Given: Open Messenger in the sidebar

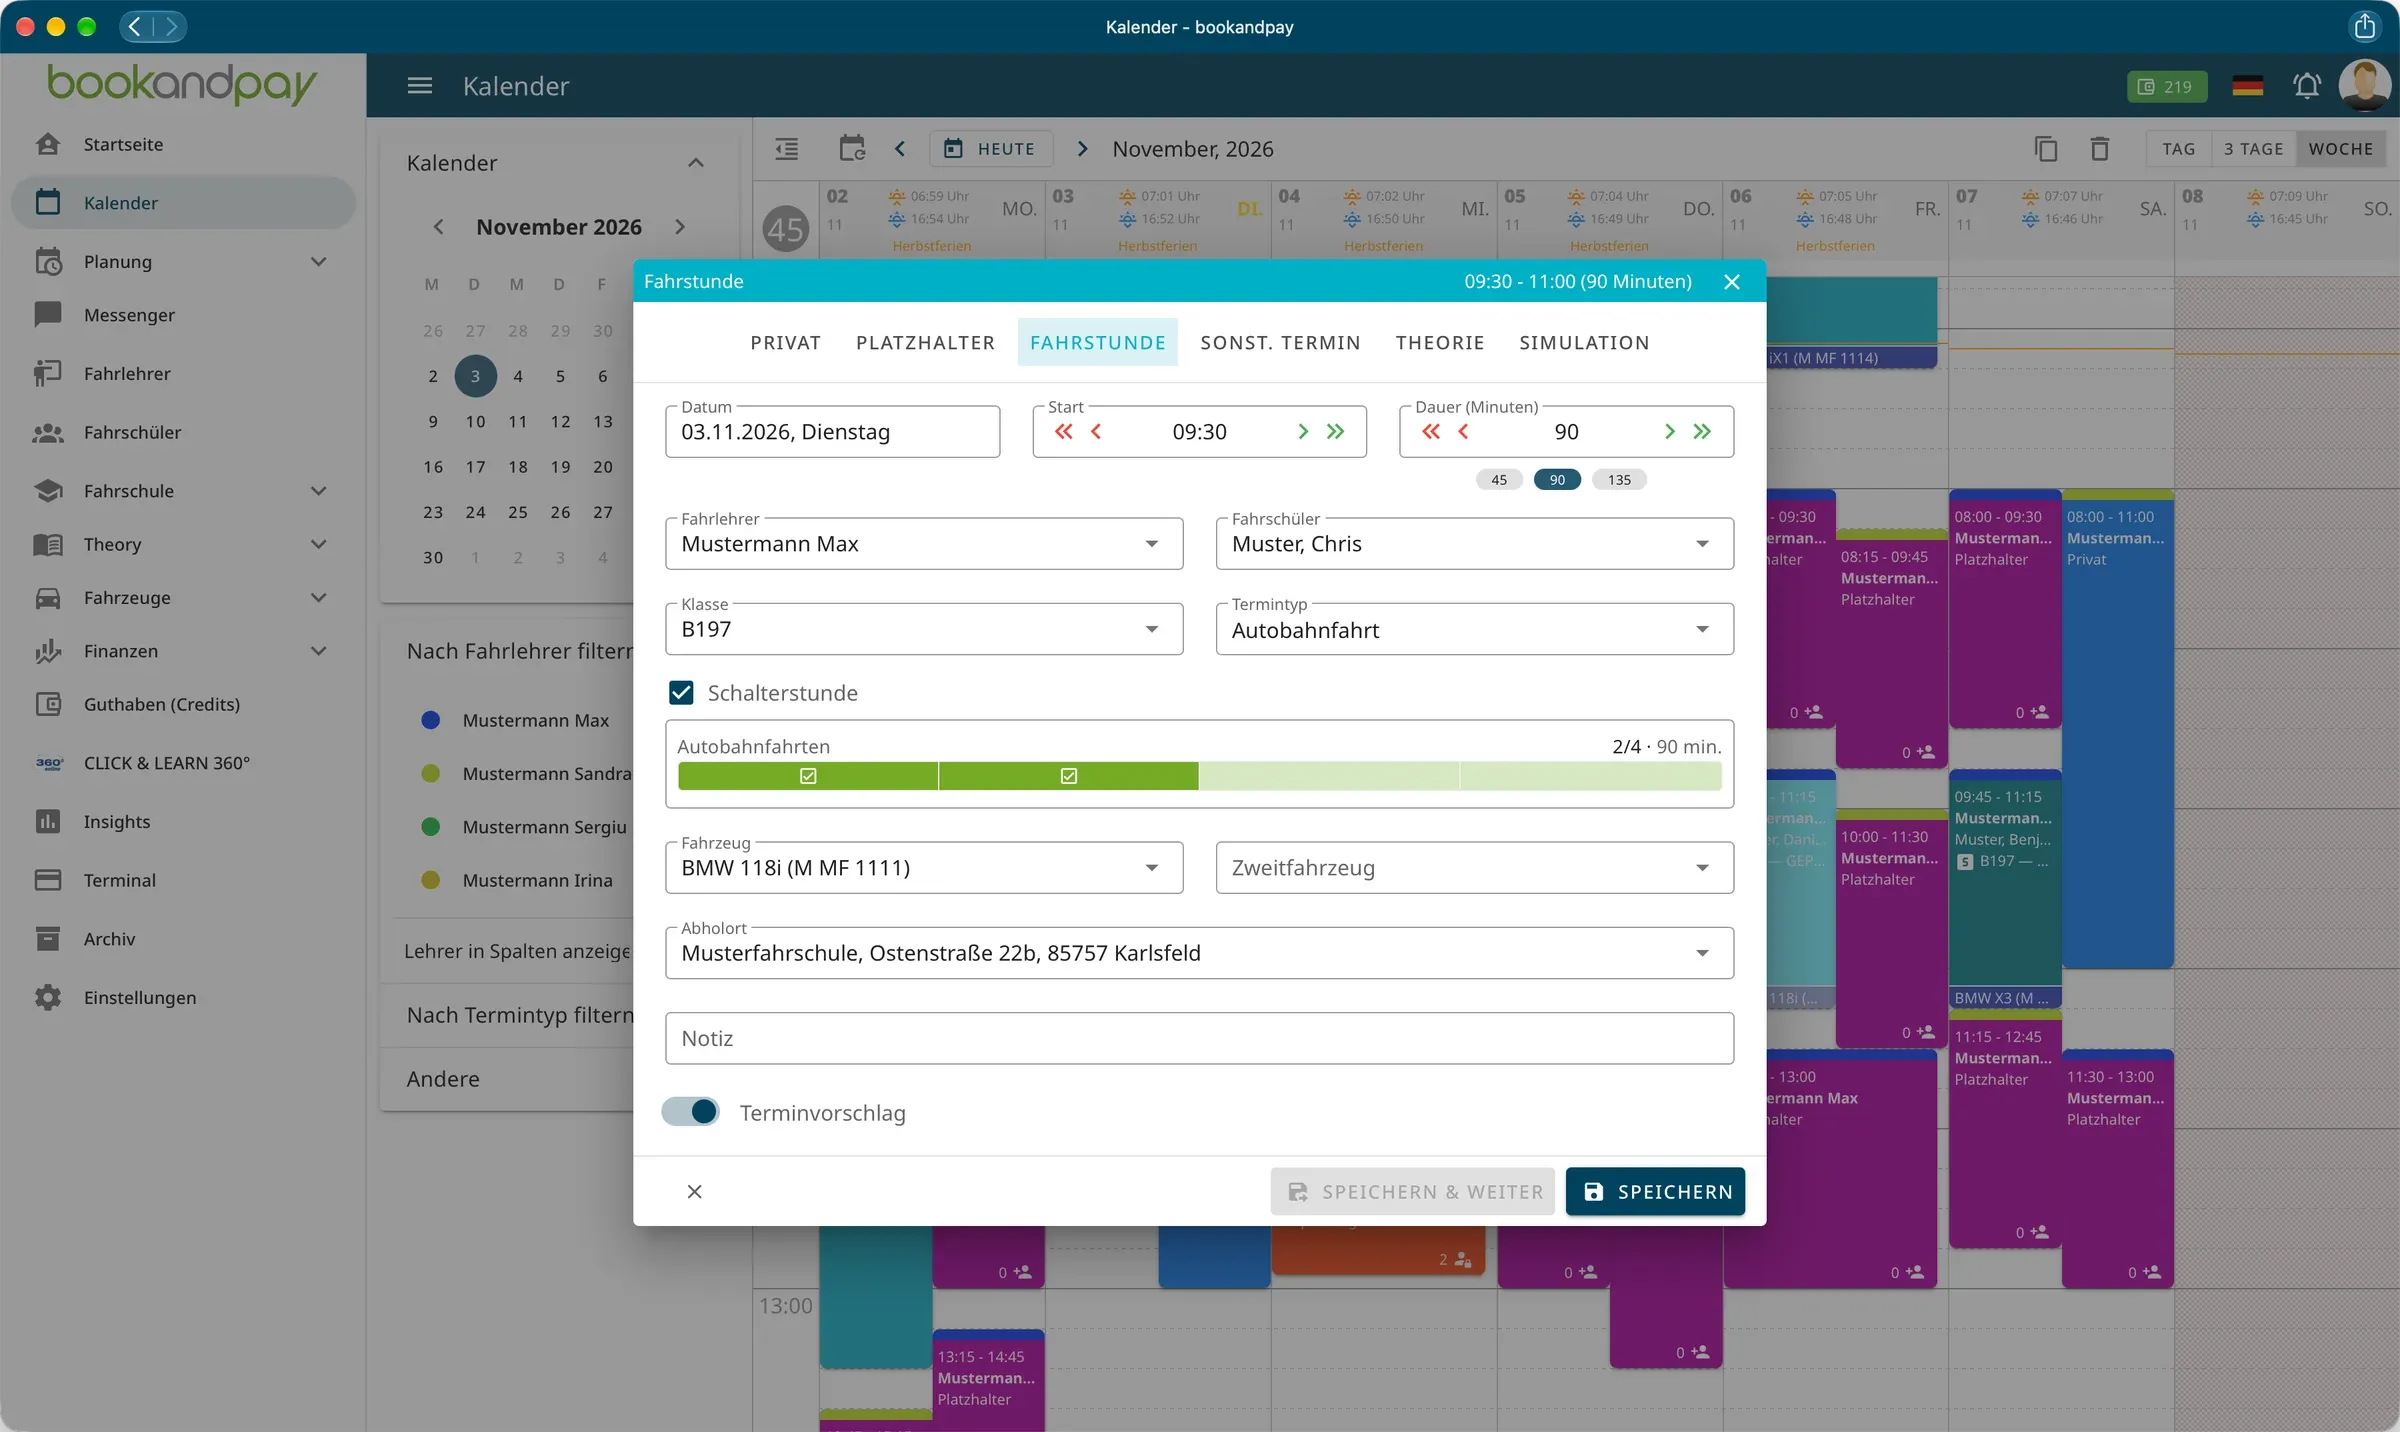Looking at the screenshot, I should [x=183, y=315].
